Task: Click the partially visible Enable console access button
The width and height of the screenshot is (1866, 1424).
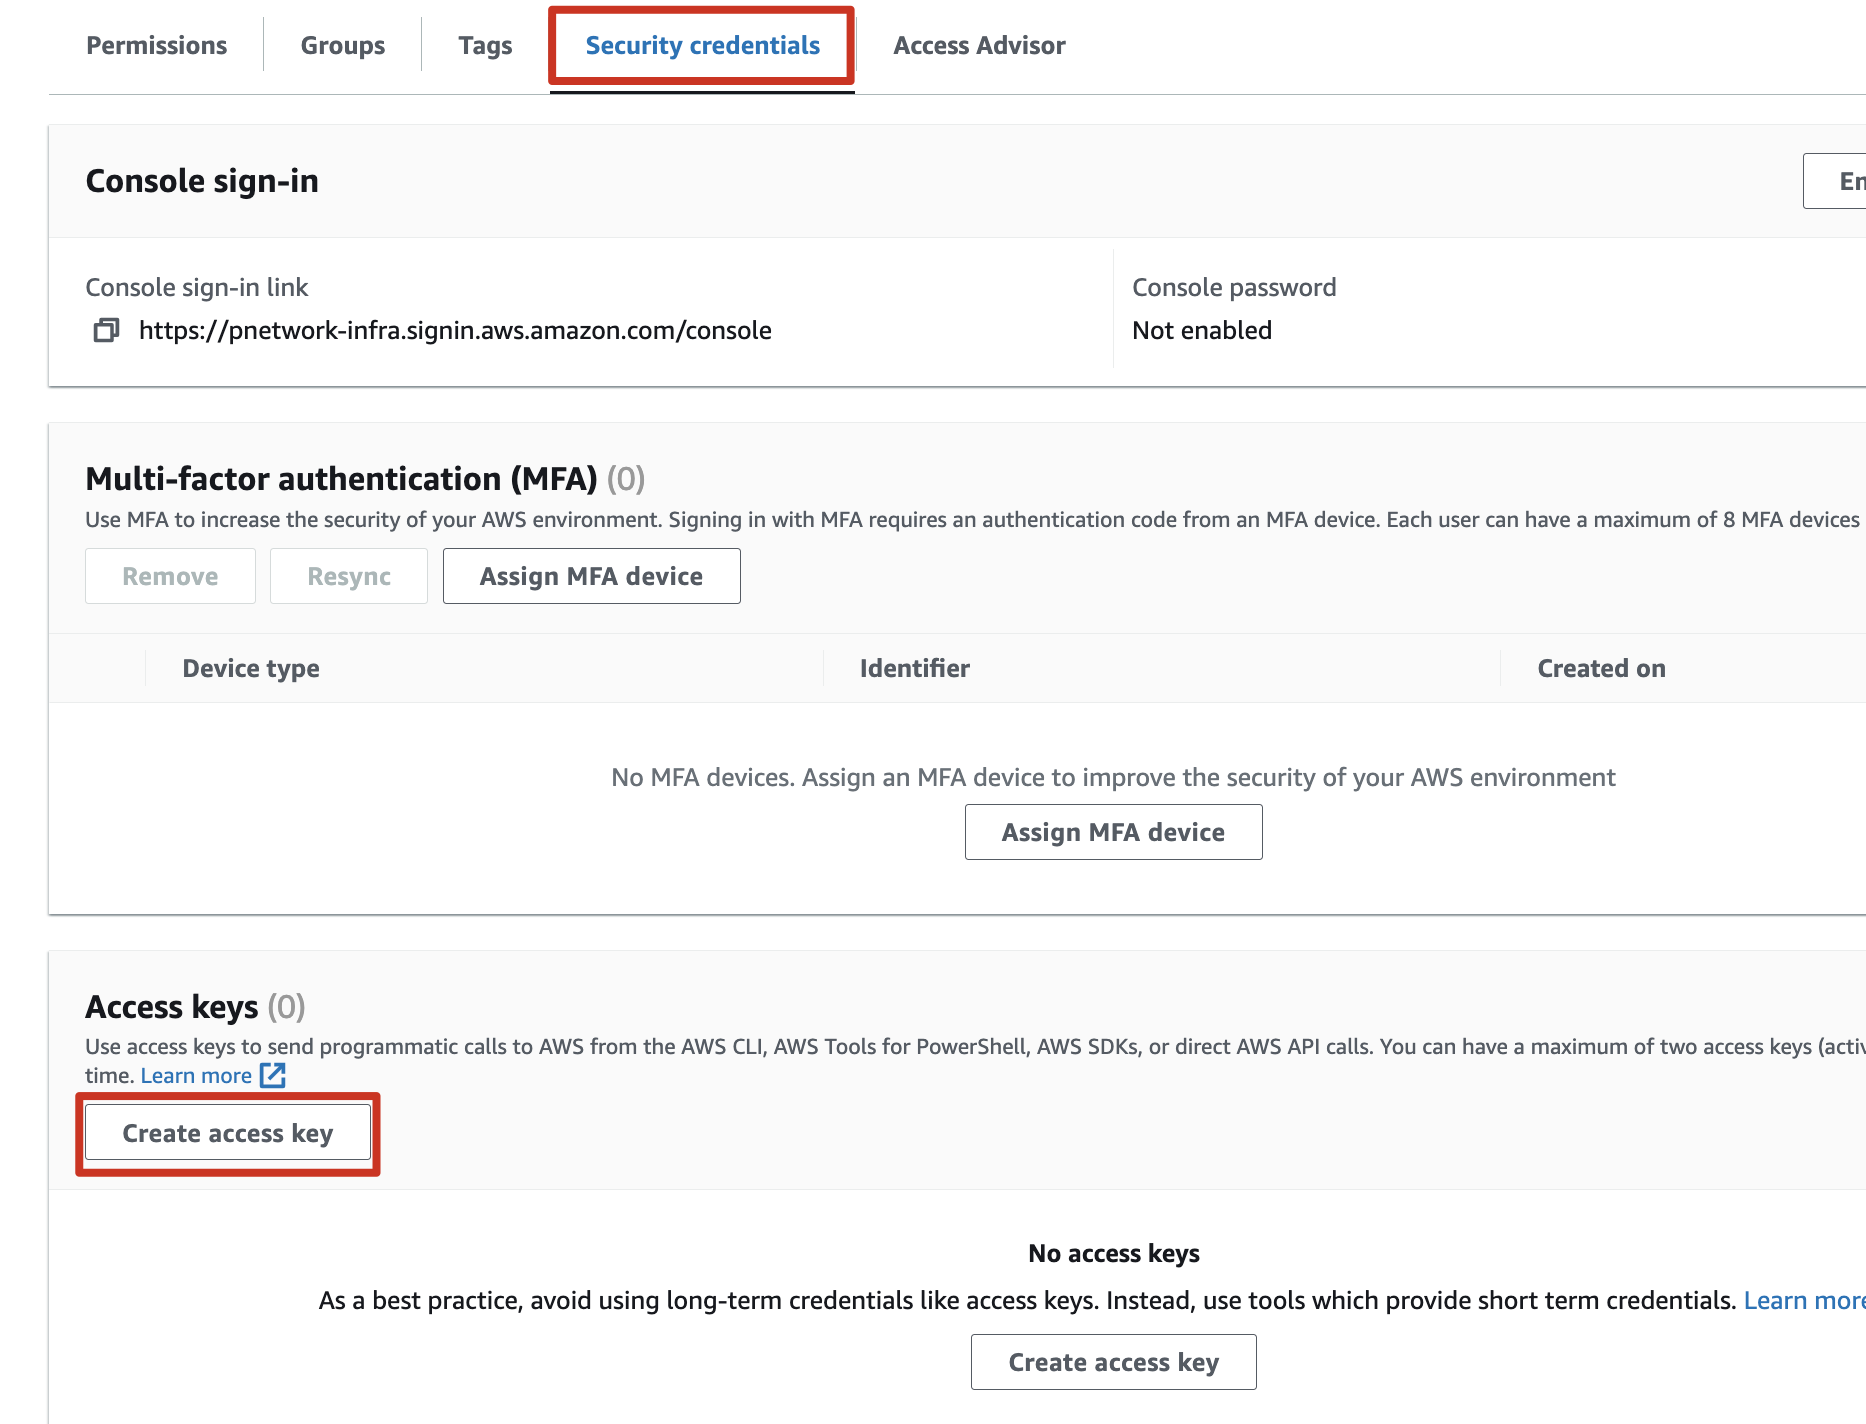Action: 1835,181
